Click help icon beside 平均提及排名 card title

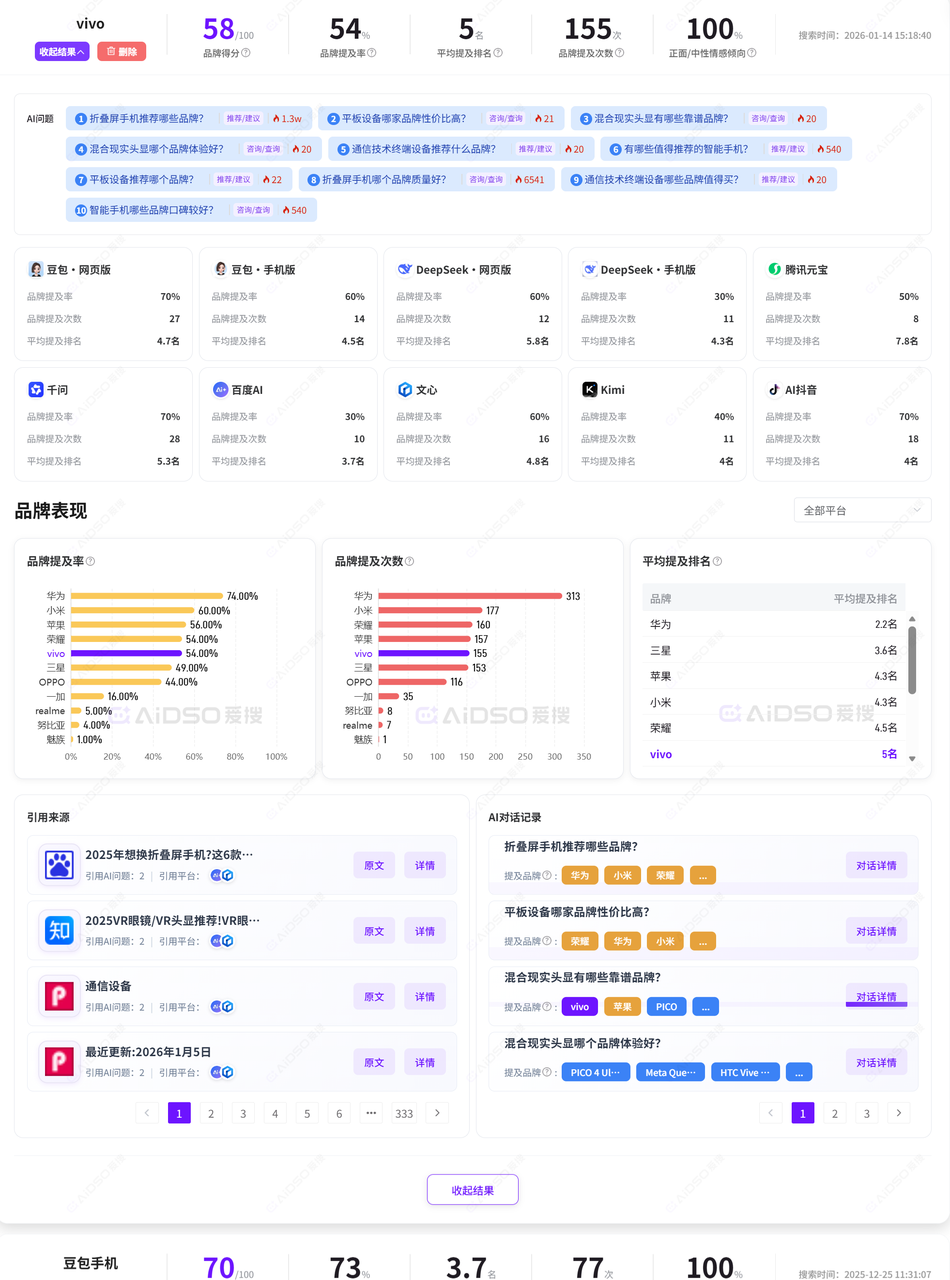point(717,562)
